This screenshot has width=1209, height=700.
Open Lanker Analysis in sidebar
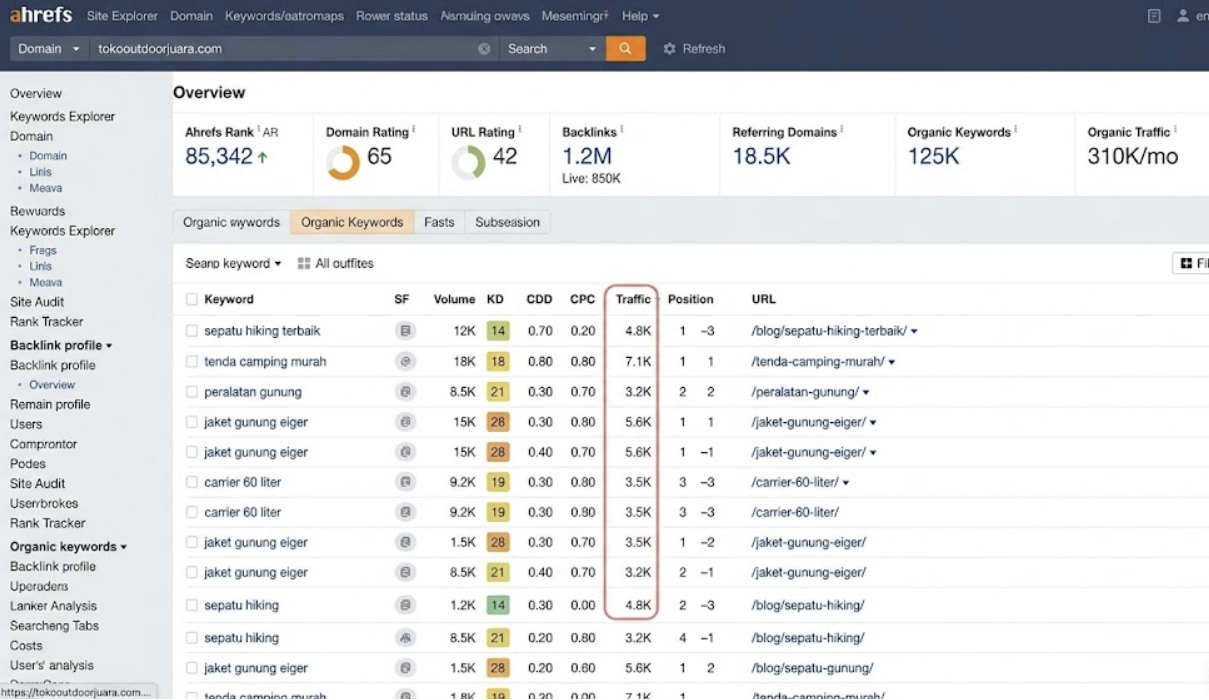point(53,606)
